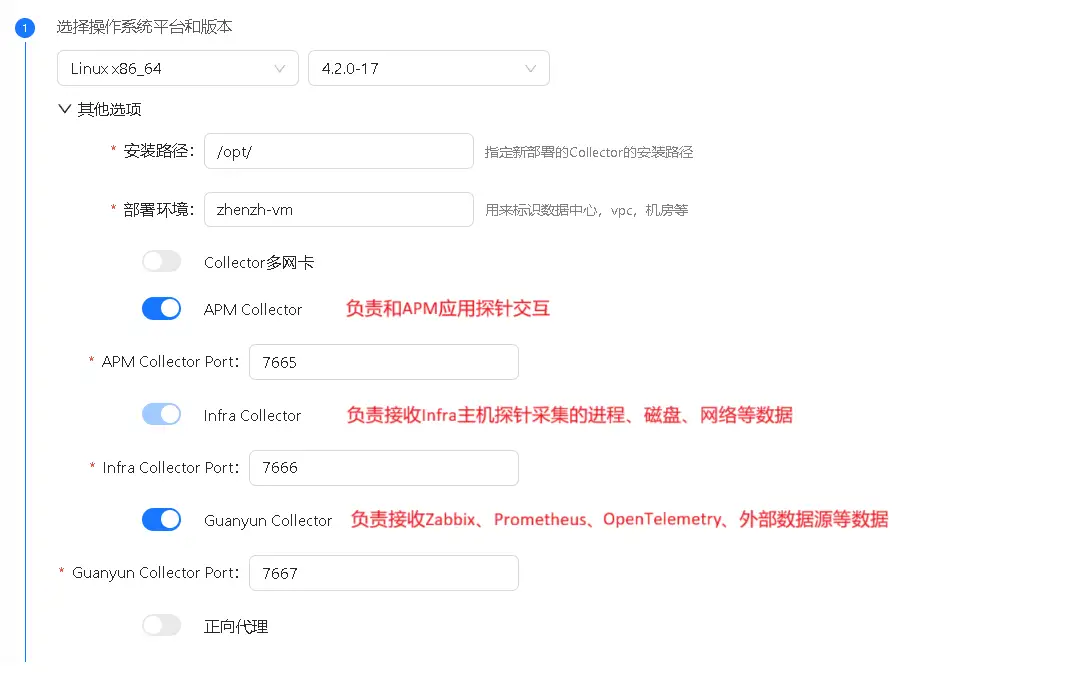Viewport: 1066px width, 691px height.
Task: Click the APM Collector Port field 7665
Action: [x=383, y=362]
